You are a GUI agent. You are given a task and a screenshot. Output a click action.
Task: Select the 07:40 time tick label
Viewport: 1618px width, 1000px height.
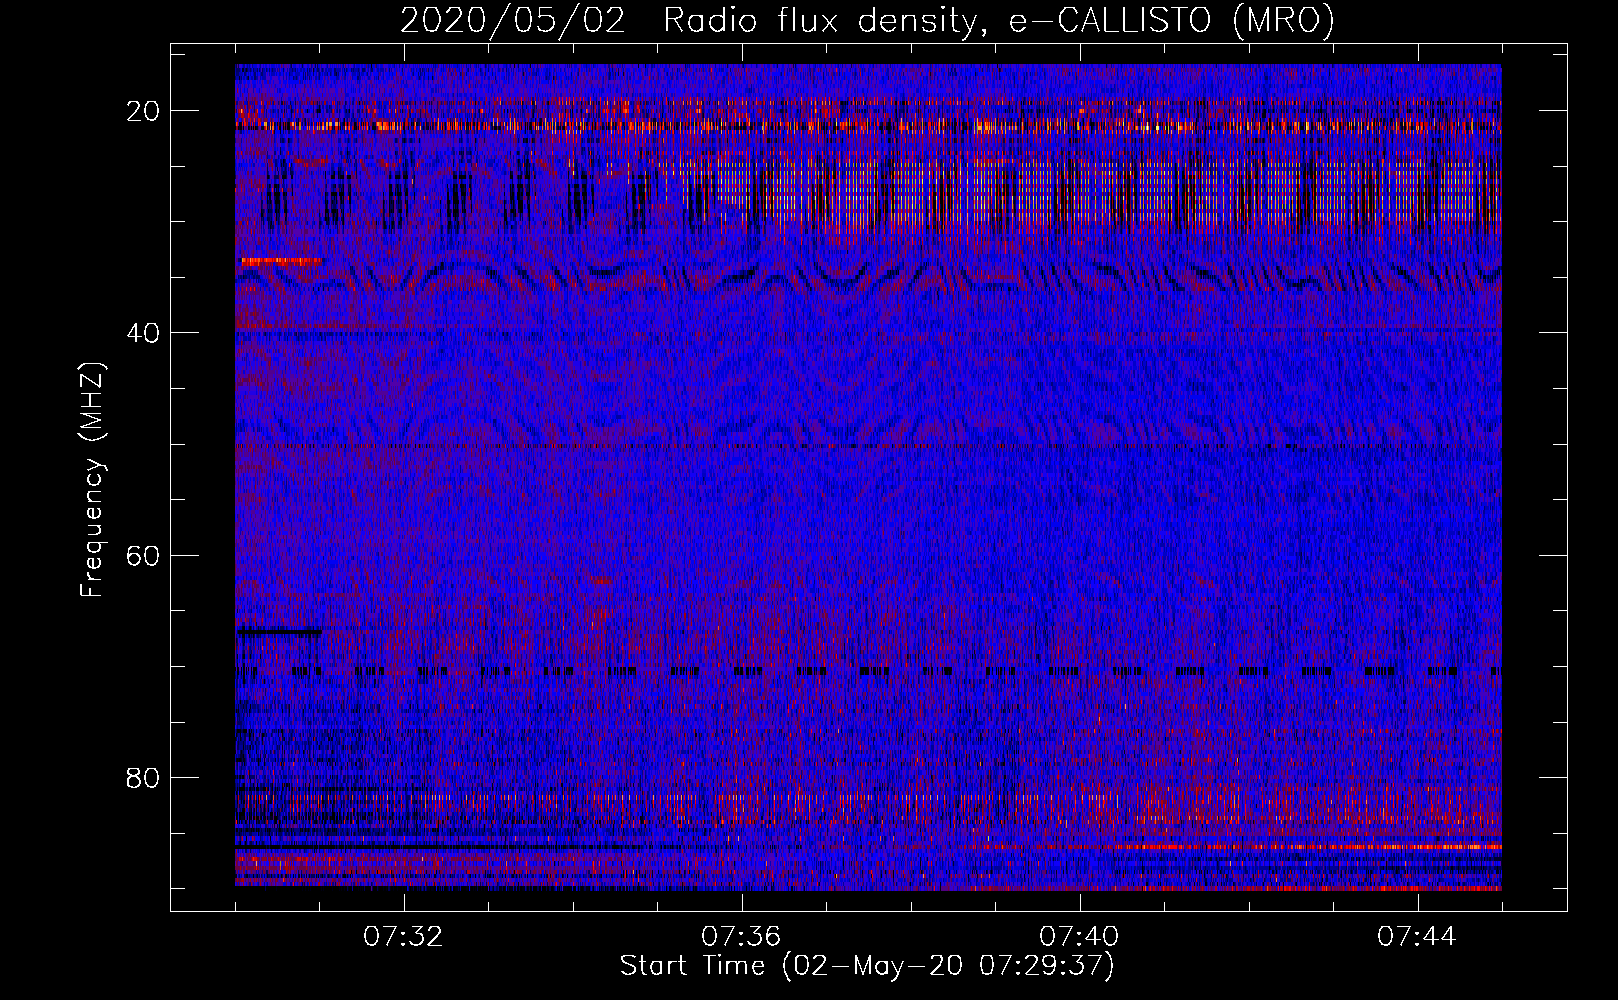click(x=1079, y=937)
